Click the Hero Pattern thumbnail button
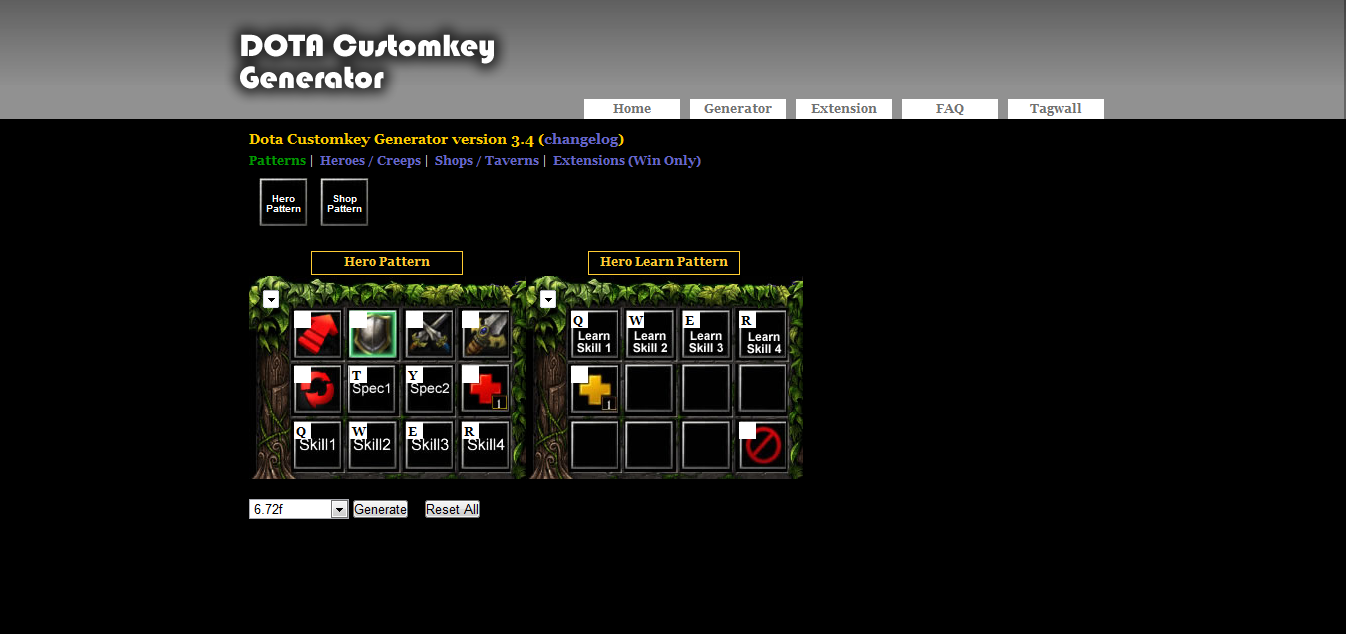This screenshot has height=634, width=1346. pos(283,202)
